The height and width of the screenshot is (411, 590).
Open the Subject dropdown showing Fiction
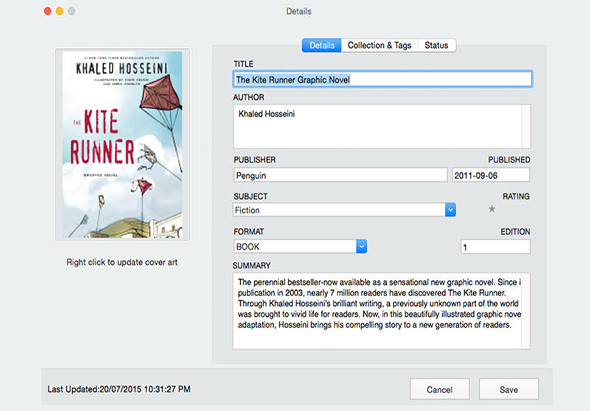click(344, 210)
